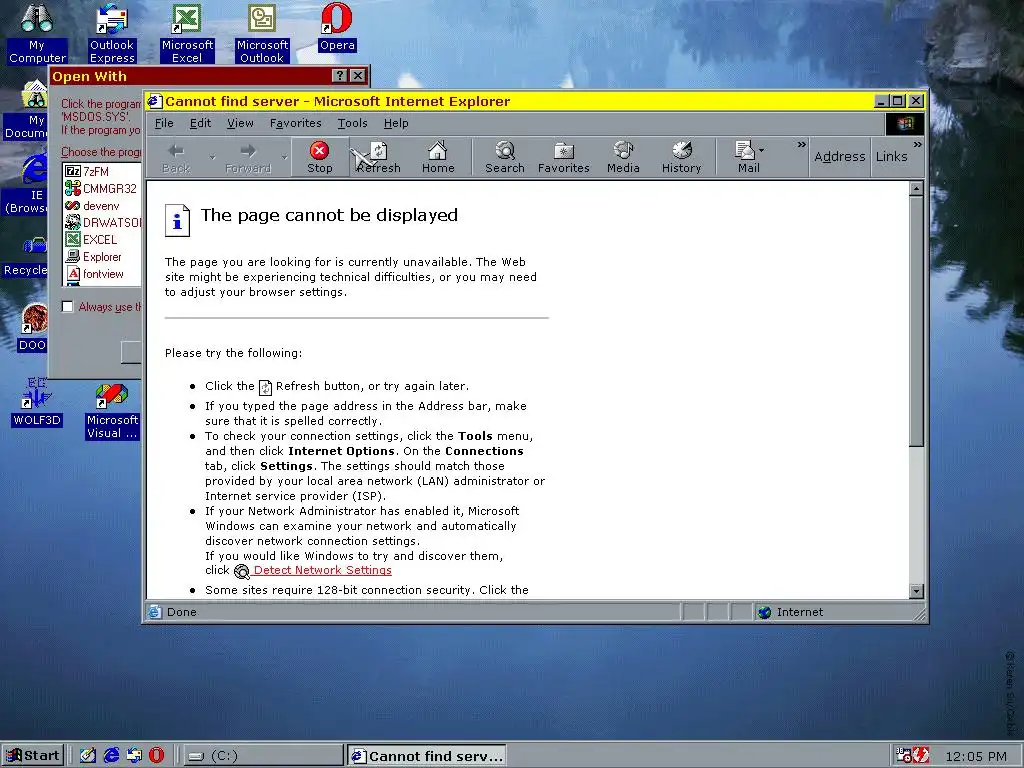Select the DOOM desktop icon
1024x768 pixels.
coord(33,328)
